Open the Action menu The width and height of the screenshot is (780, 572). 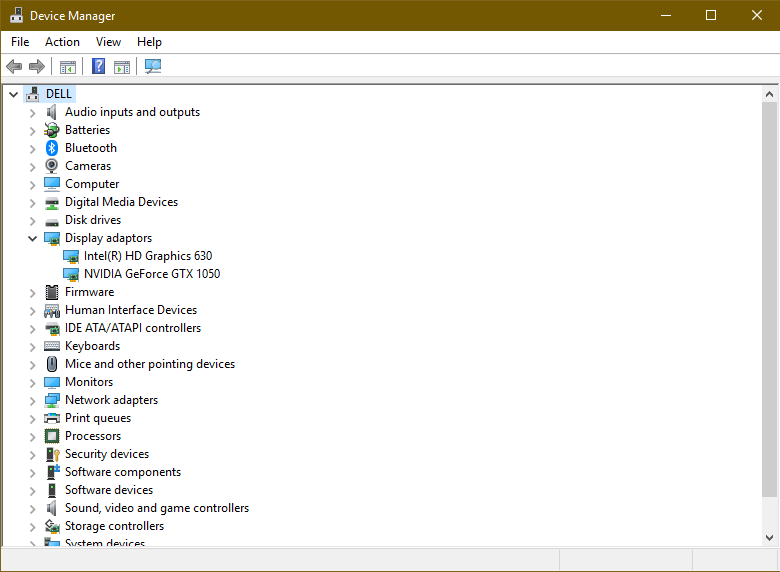click(x=62, y=42)
